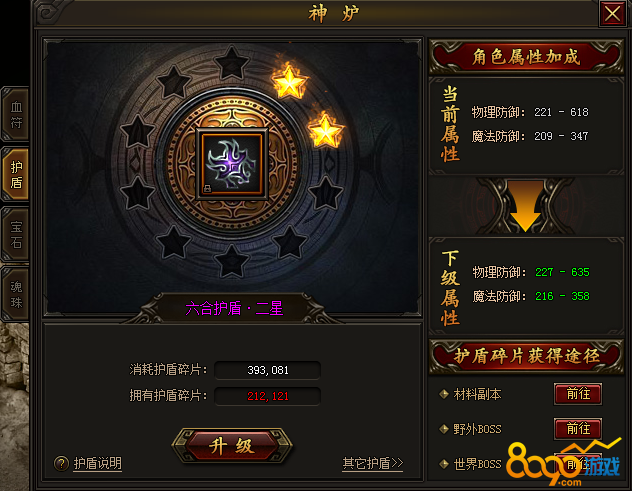
Task: Click the 升级 upgrade button
Action: pyautogui.click(x=232, y=446)
